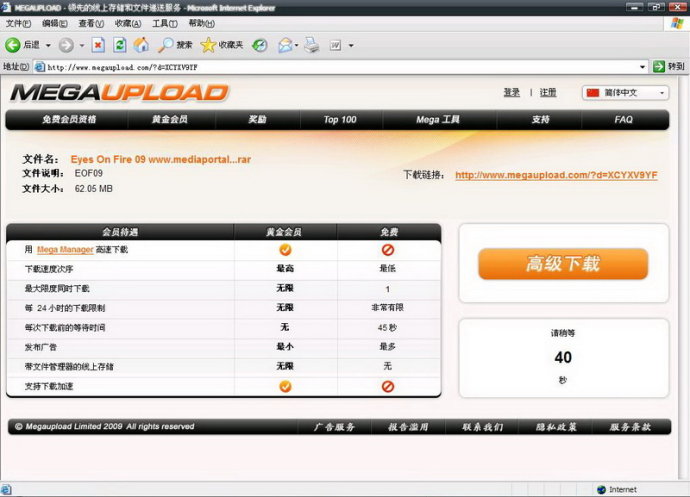Click the prohibited icon in 支持下载加速 row

[388, 387]
